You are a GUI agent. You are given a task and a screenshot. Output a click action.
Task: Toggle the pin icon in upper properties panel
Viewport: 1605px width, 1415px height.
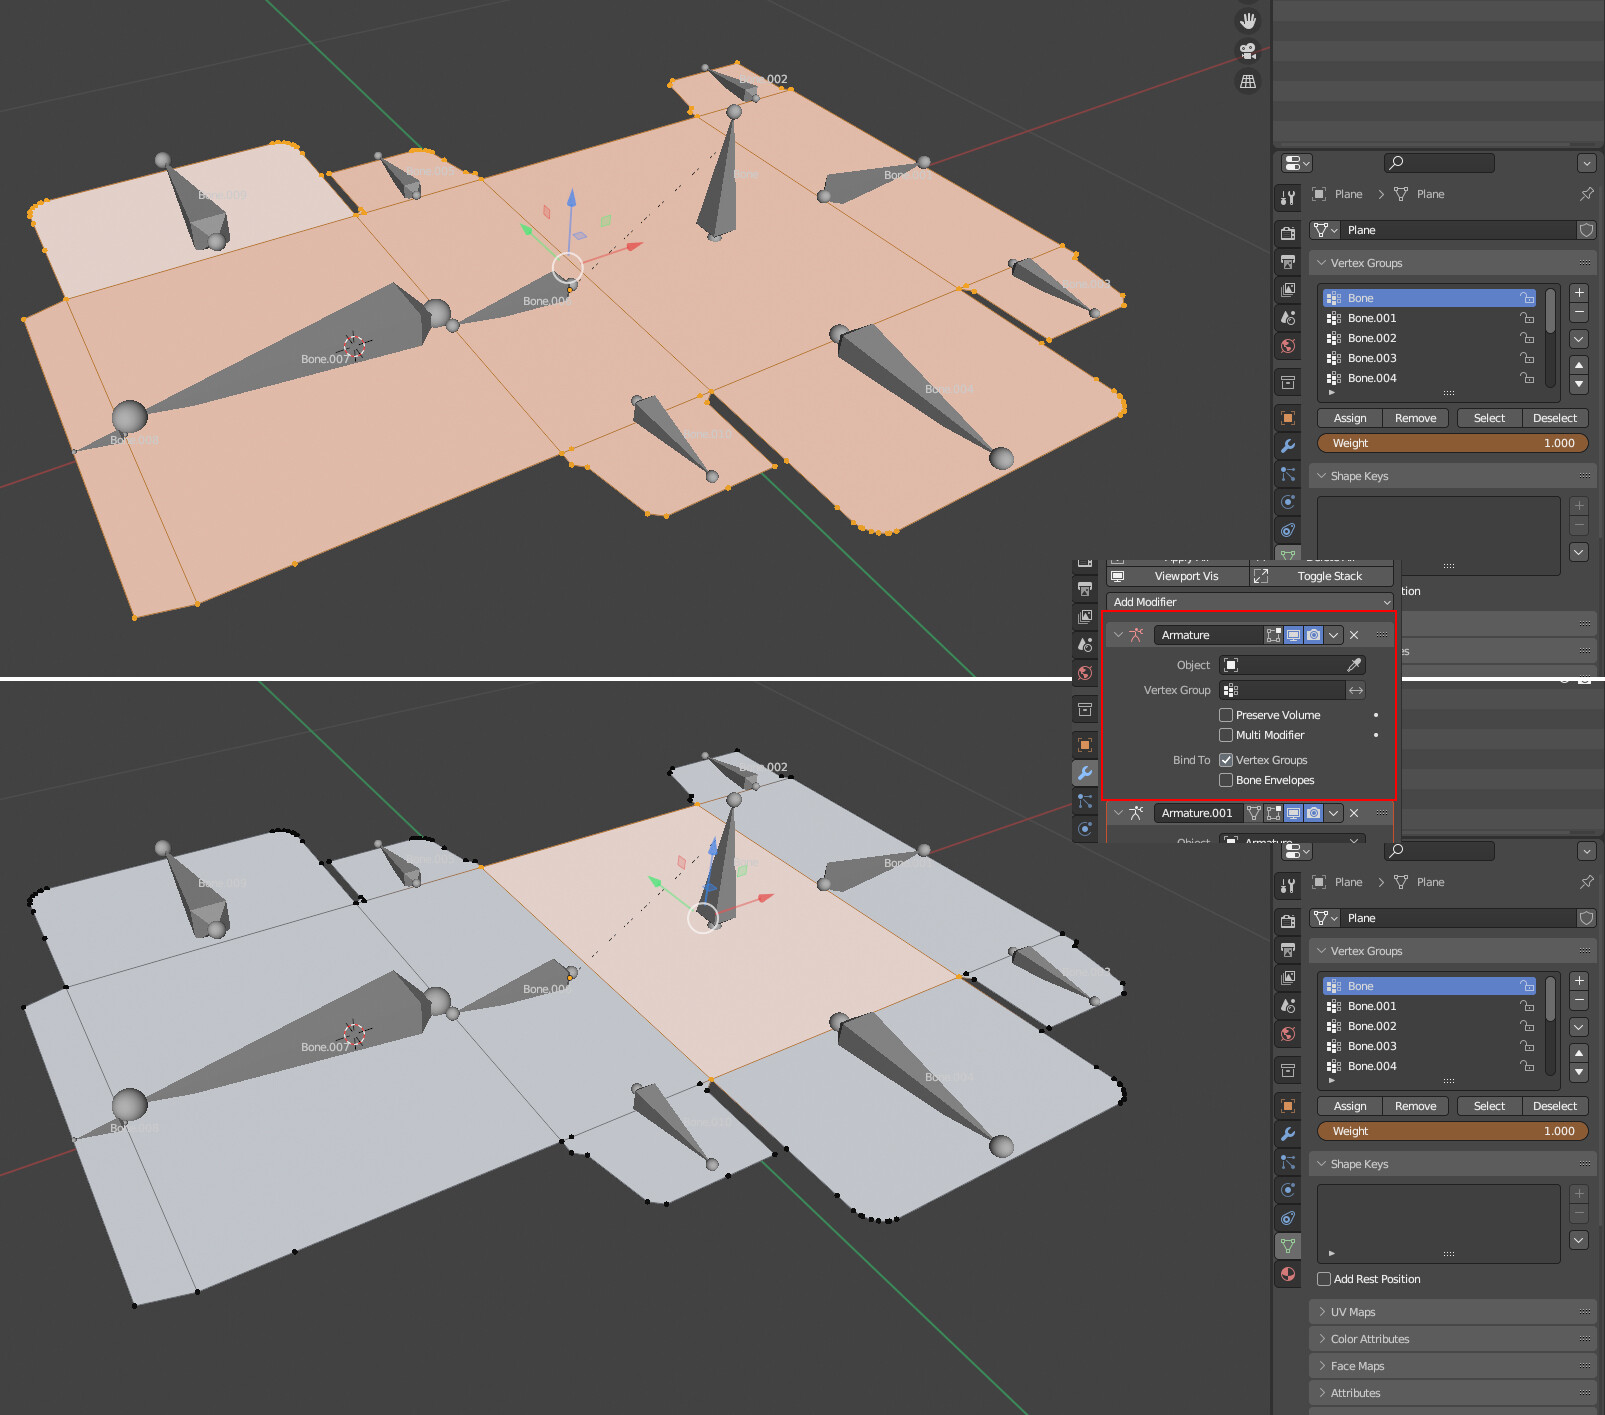point(1586,194)
